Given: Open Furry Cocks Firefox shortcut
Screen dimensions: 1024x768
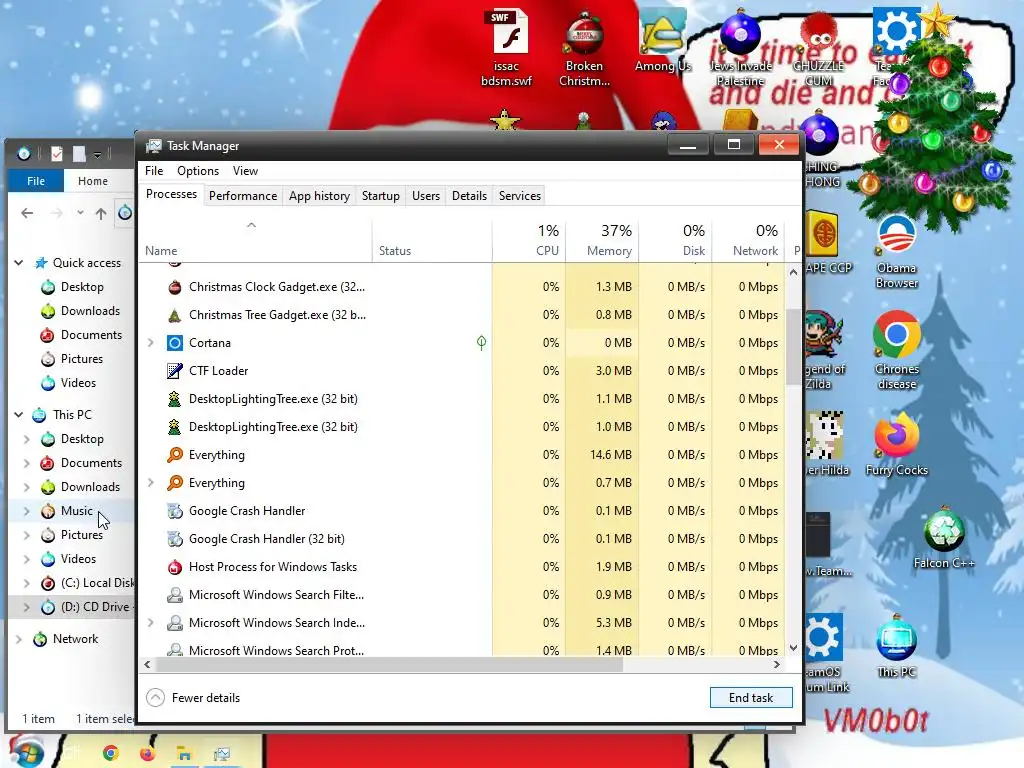Looking at the screenshot, I should coord(897,444).
